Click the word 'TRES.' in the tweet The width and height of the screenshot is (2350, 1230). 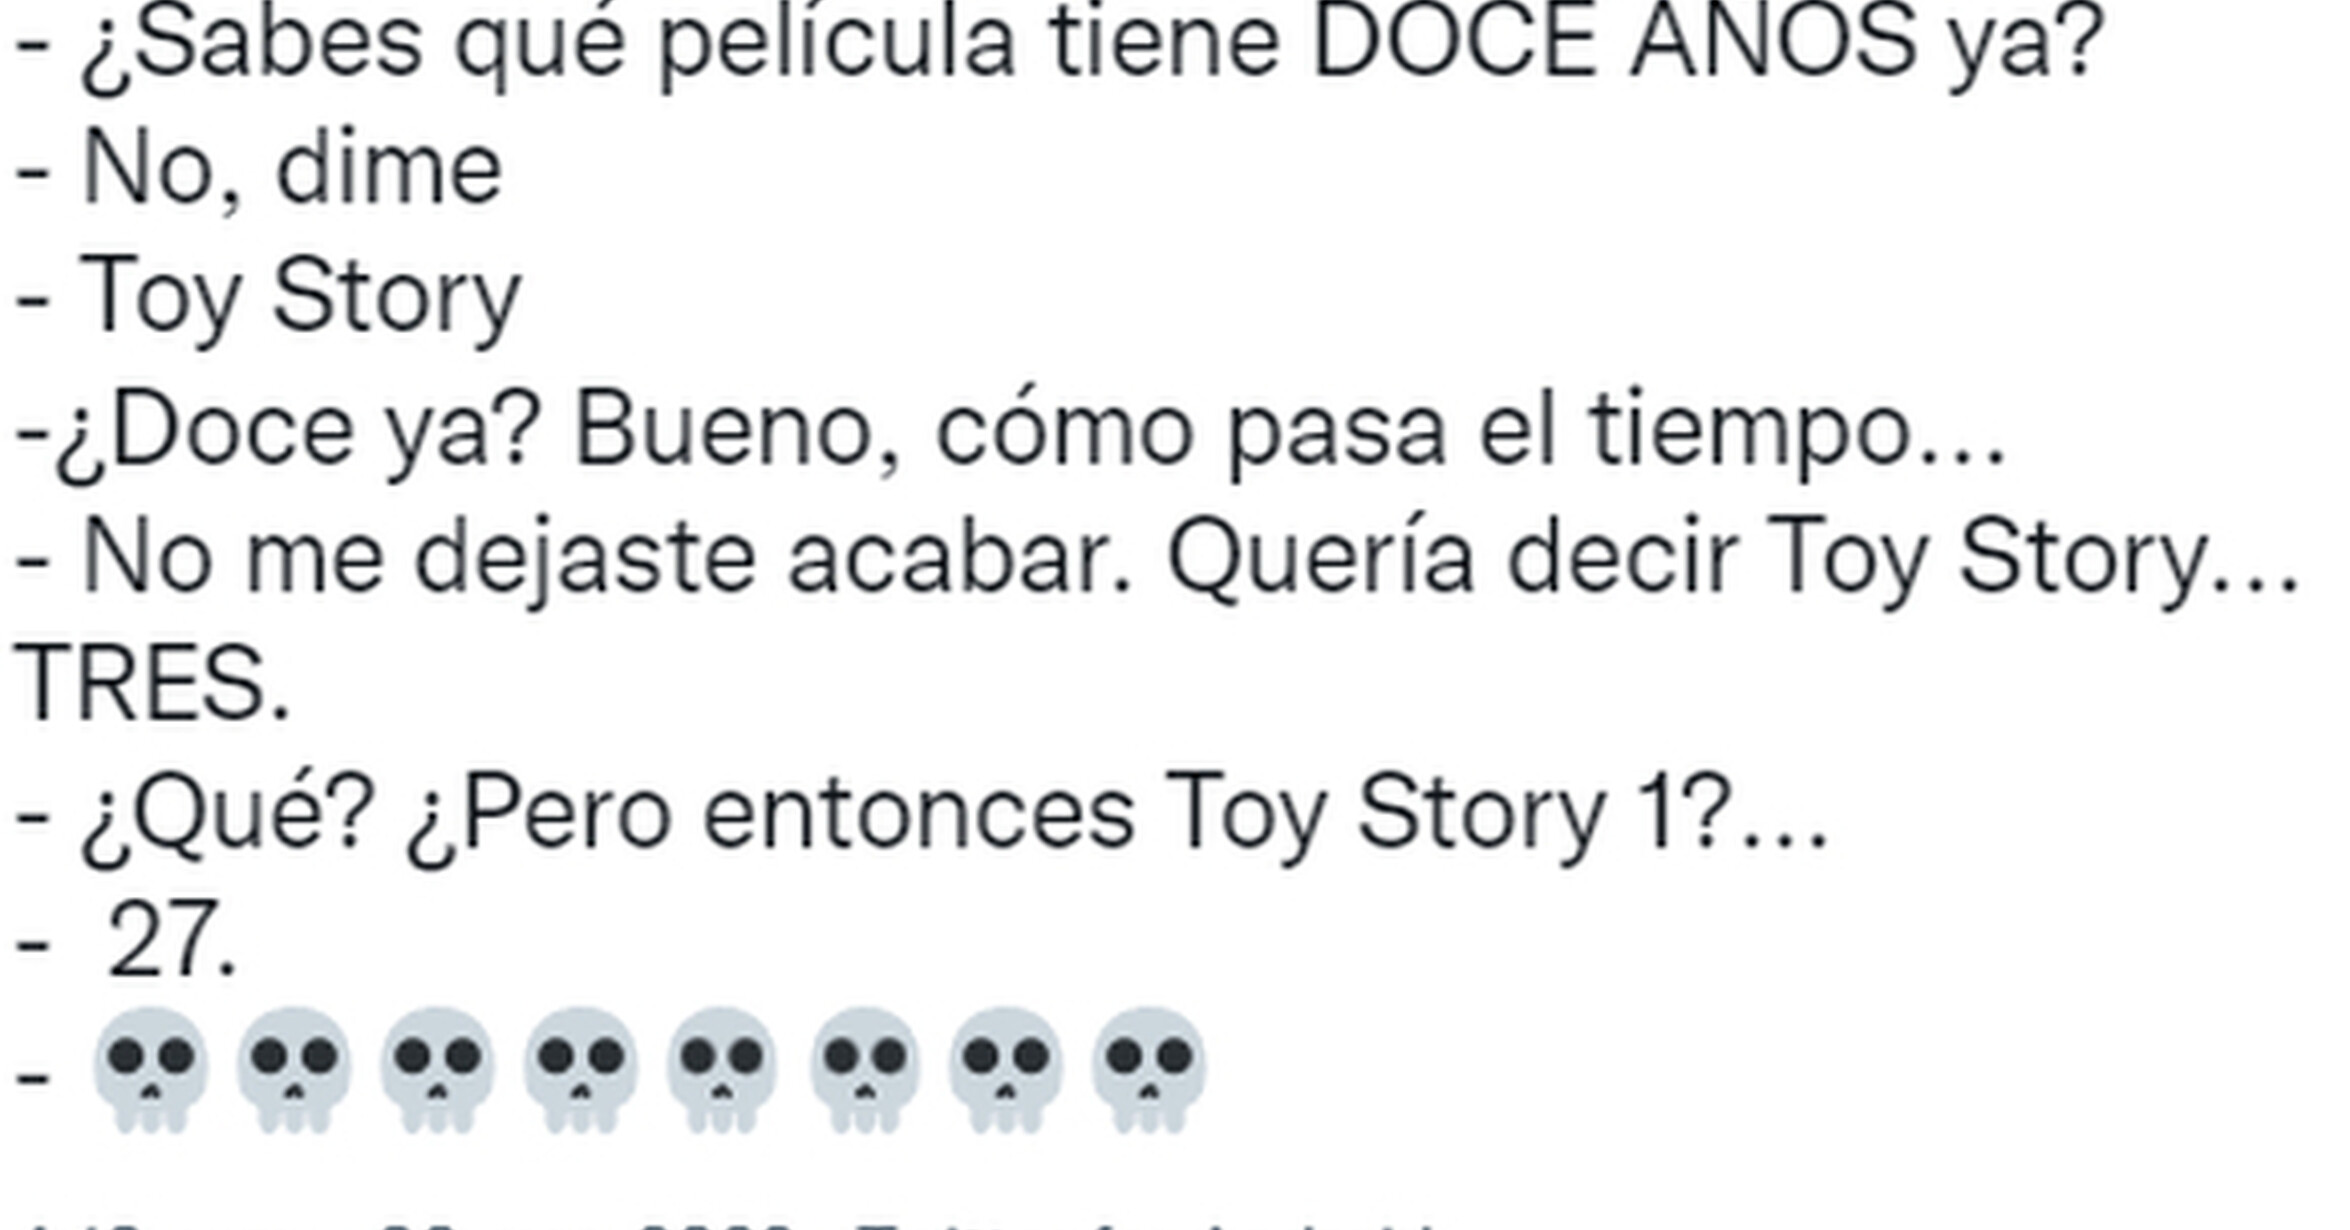tap(152, 685)
